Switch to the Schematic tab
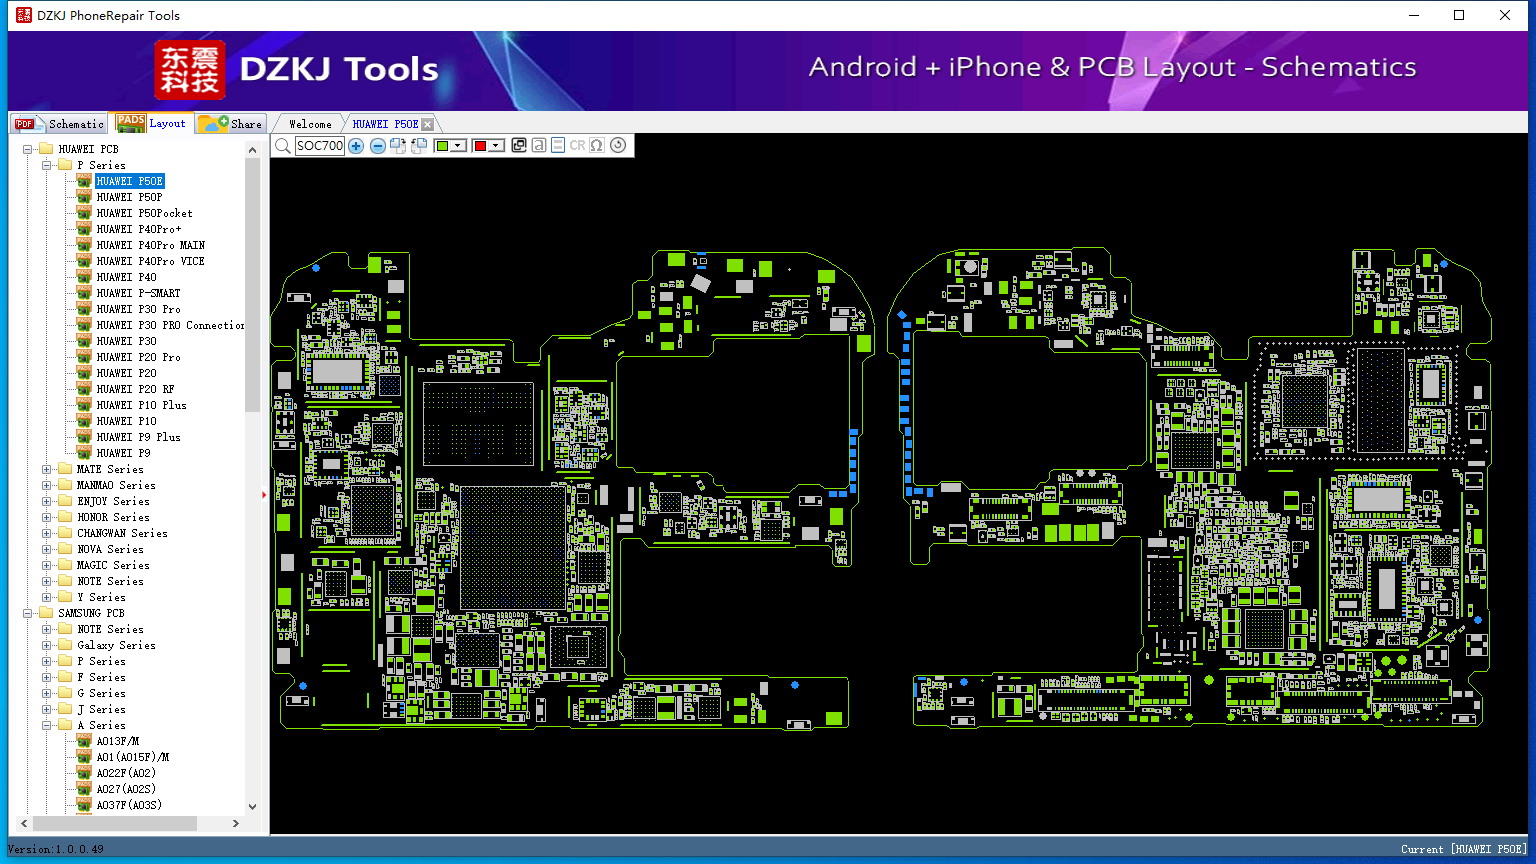The height and width of the screenshot is (864, 1536). tap(60, 124)
